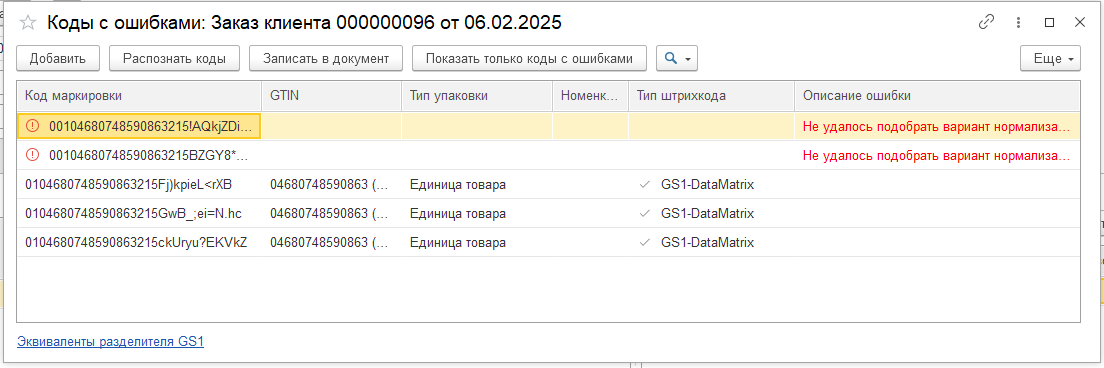Open the magnifier search dropdown
1104x368 pixels.
coord(677,59)
